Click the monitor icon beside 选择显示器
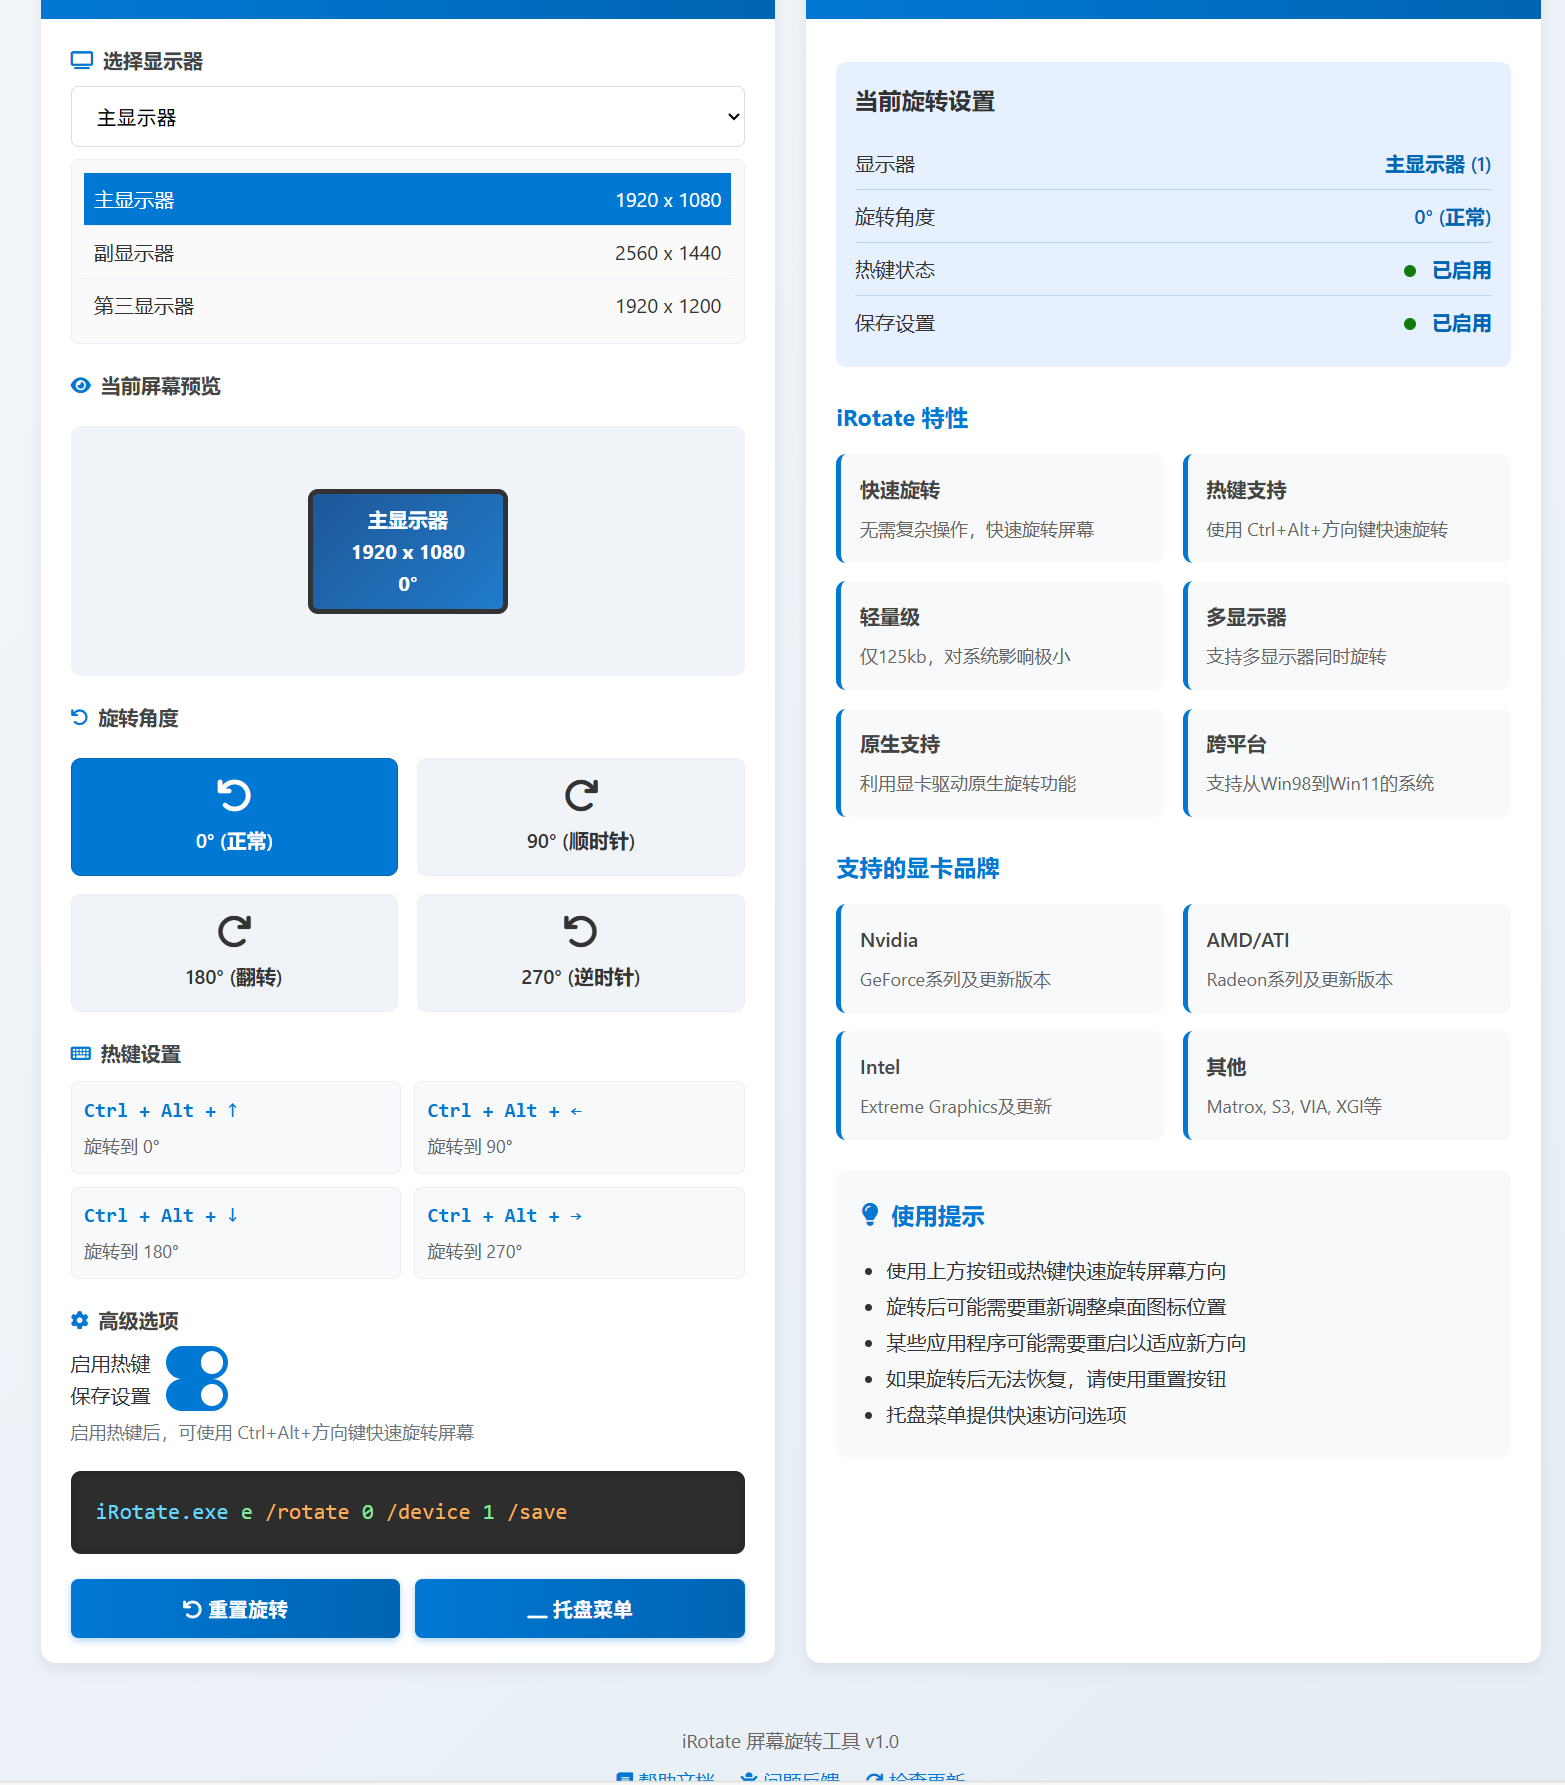 click(82, 61)
